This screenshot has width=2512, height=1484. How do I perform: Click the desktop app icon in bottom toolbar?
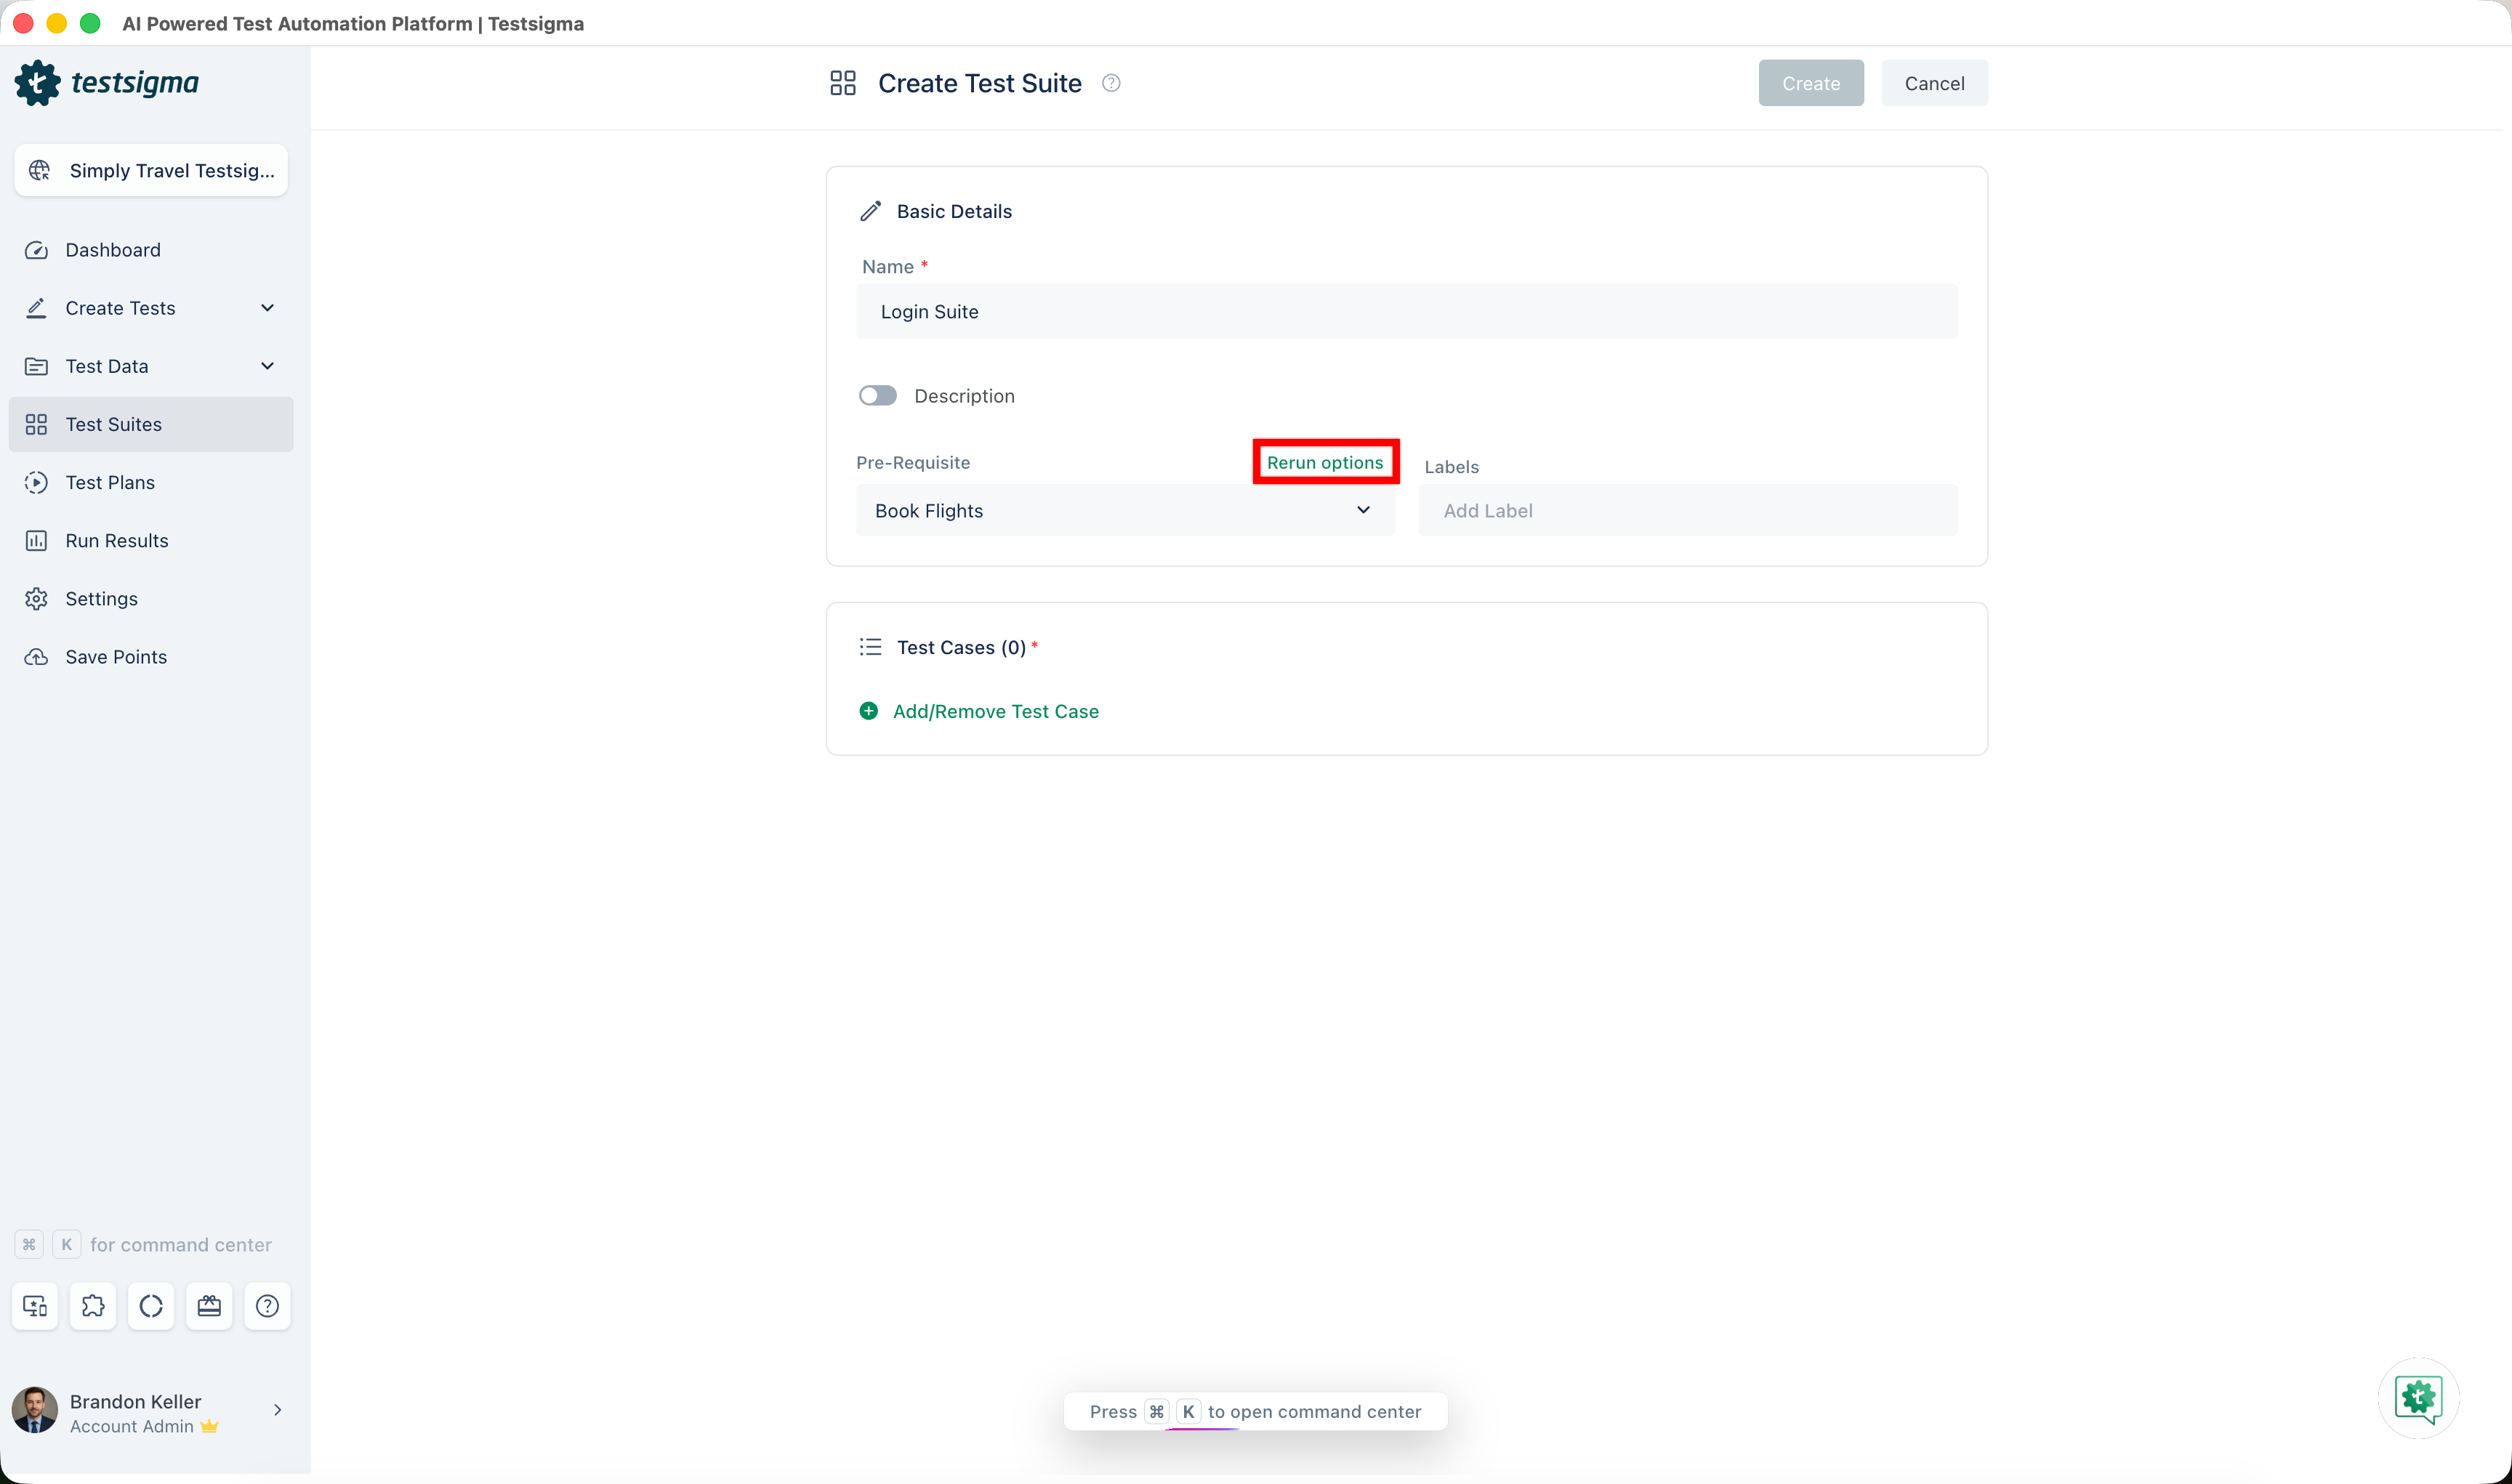coord(35,1306)
